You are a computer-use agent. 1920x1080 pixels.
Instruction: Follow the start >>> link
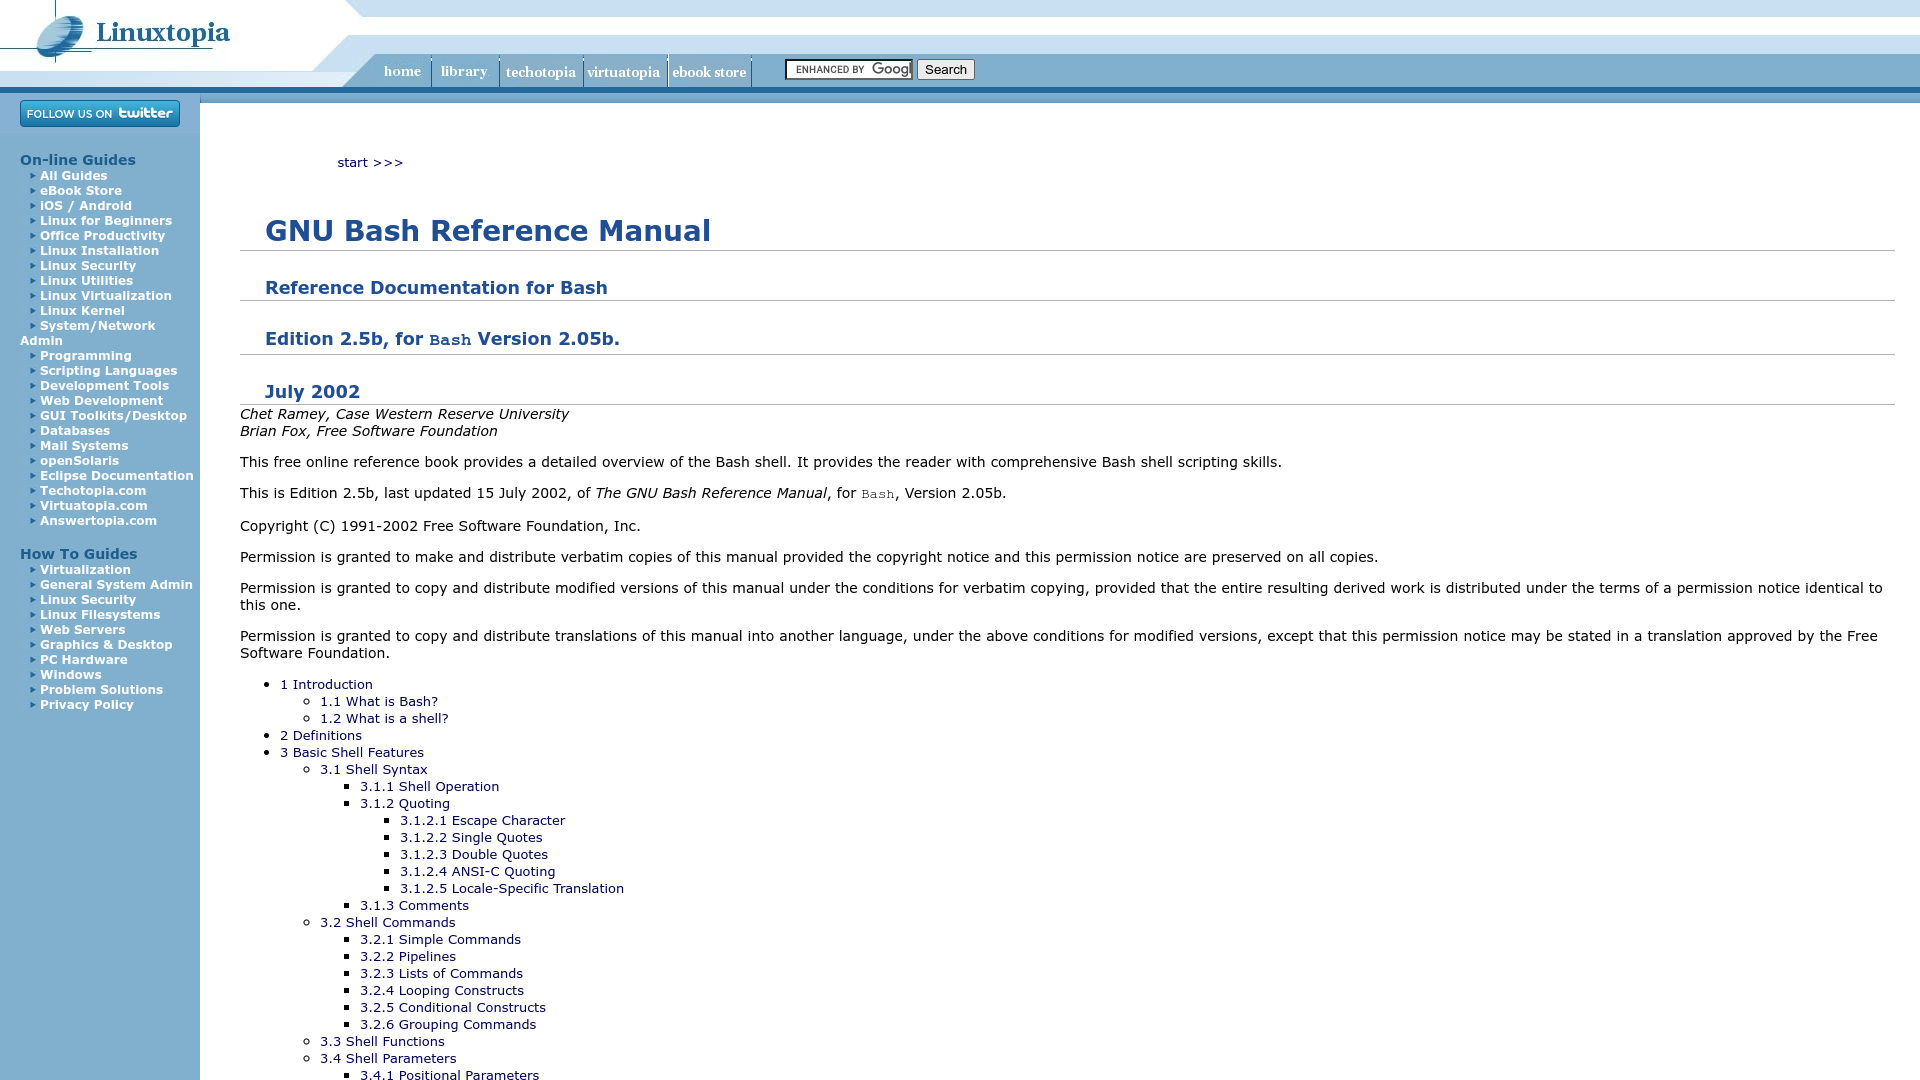tap(370, 162)
